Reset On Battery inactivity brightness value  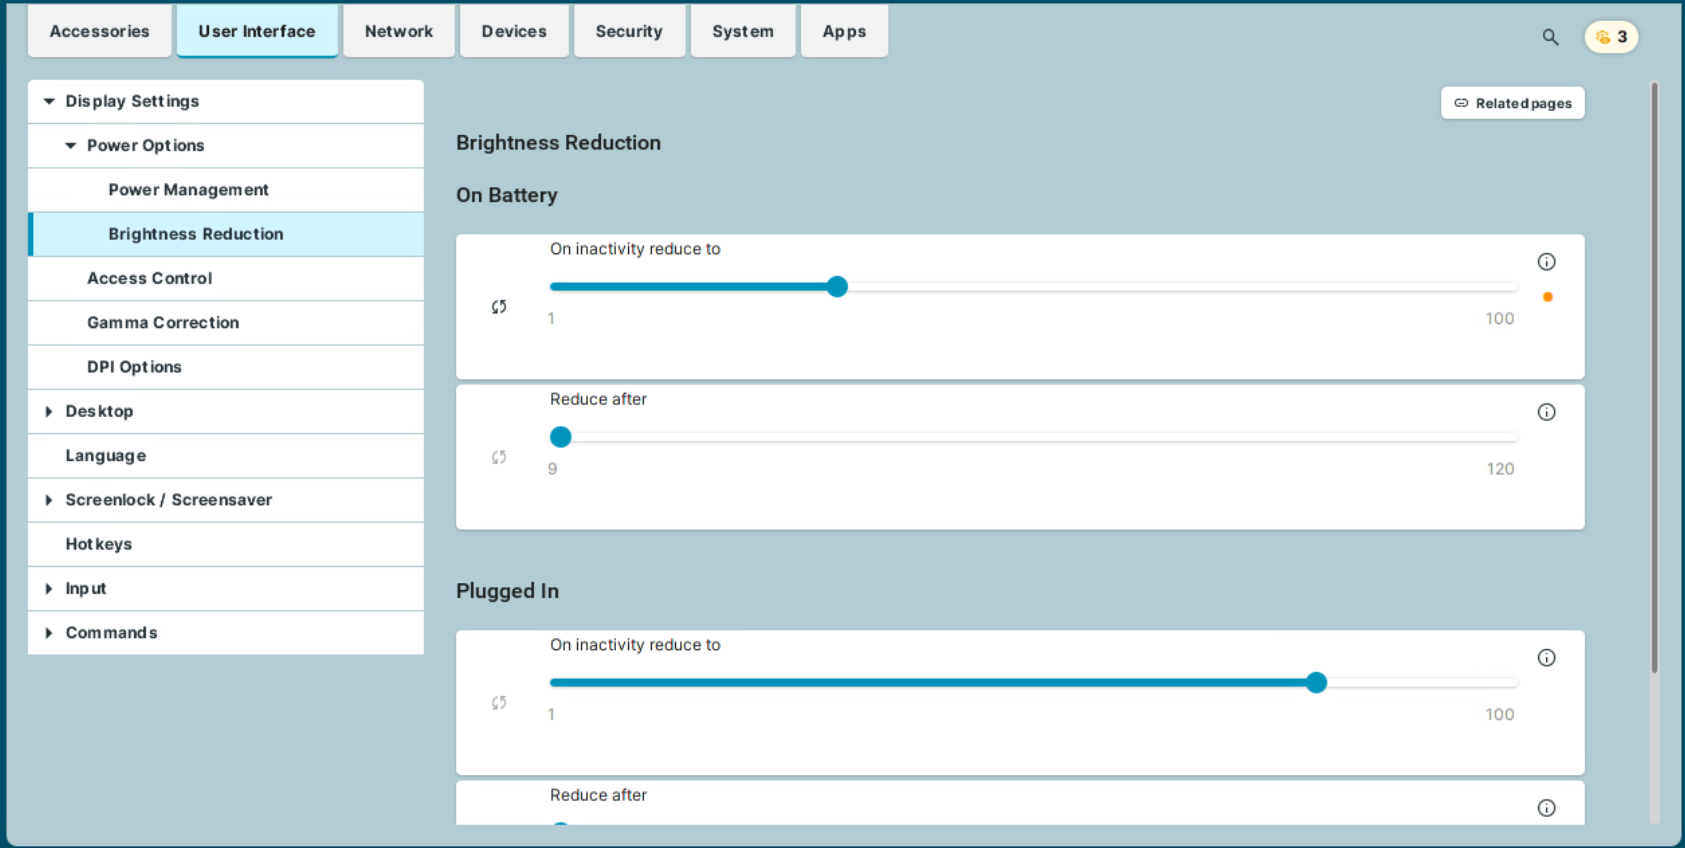[499, 307]
